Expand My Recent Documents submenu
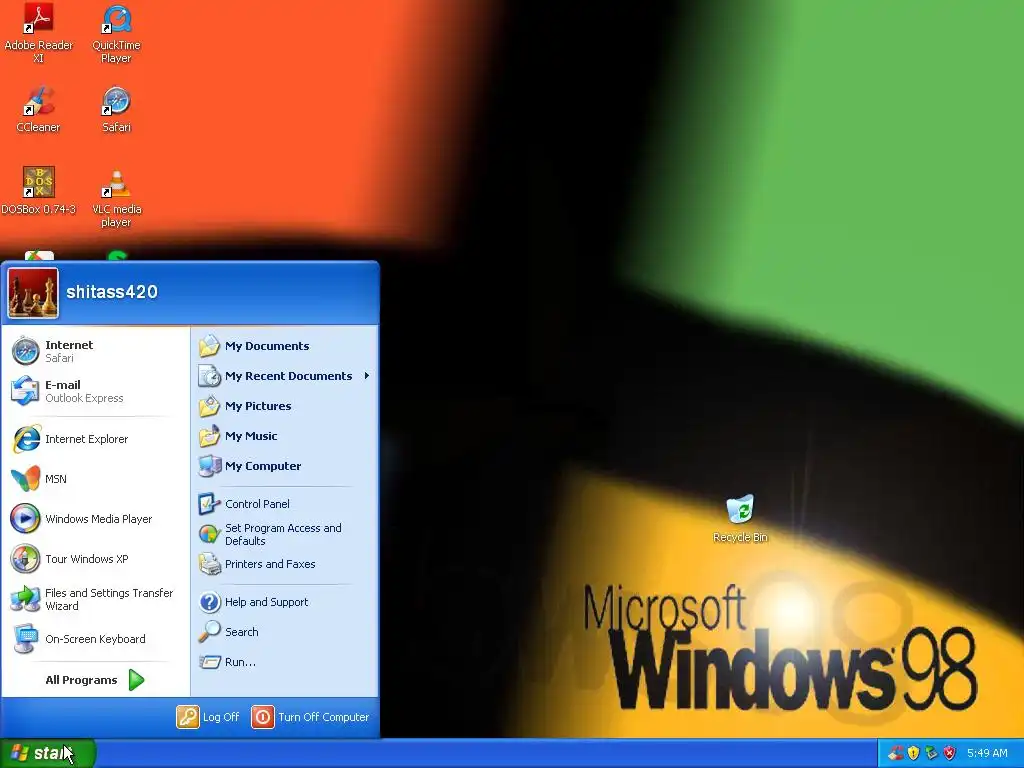This screenshot has width=1024, height=768. pos(285,376)
